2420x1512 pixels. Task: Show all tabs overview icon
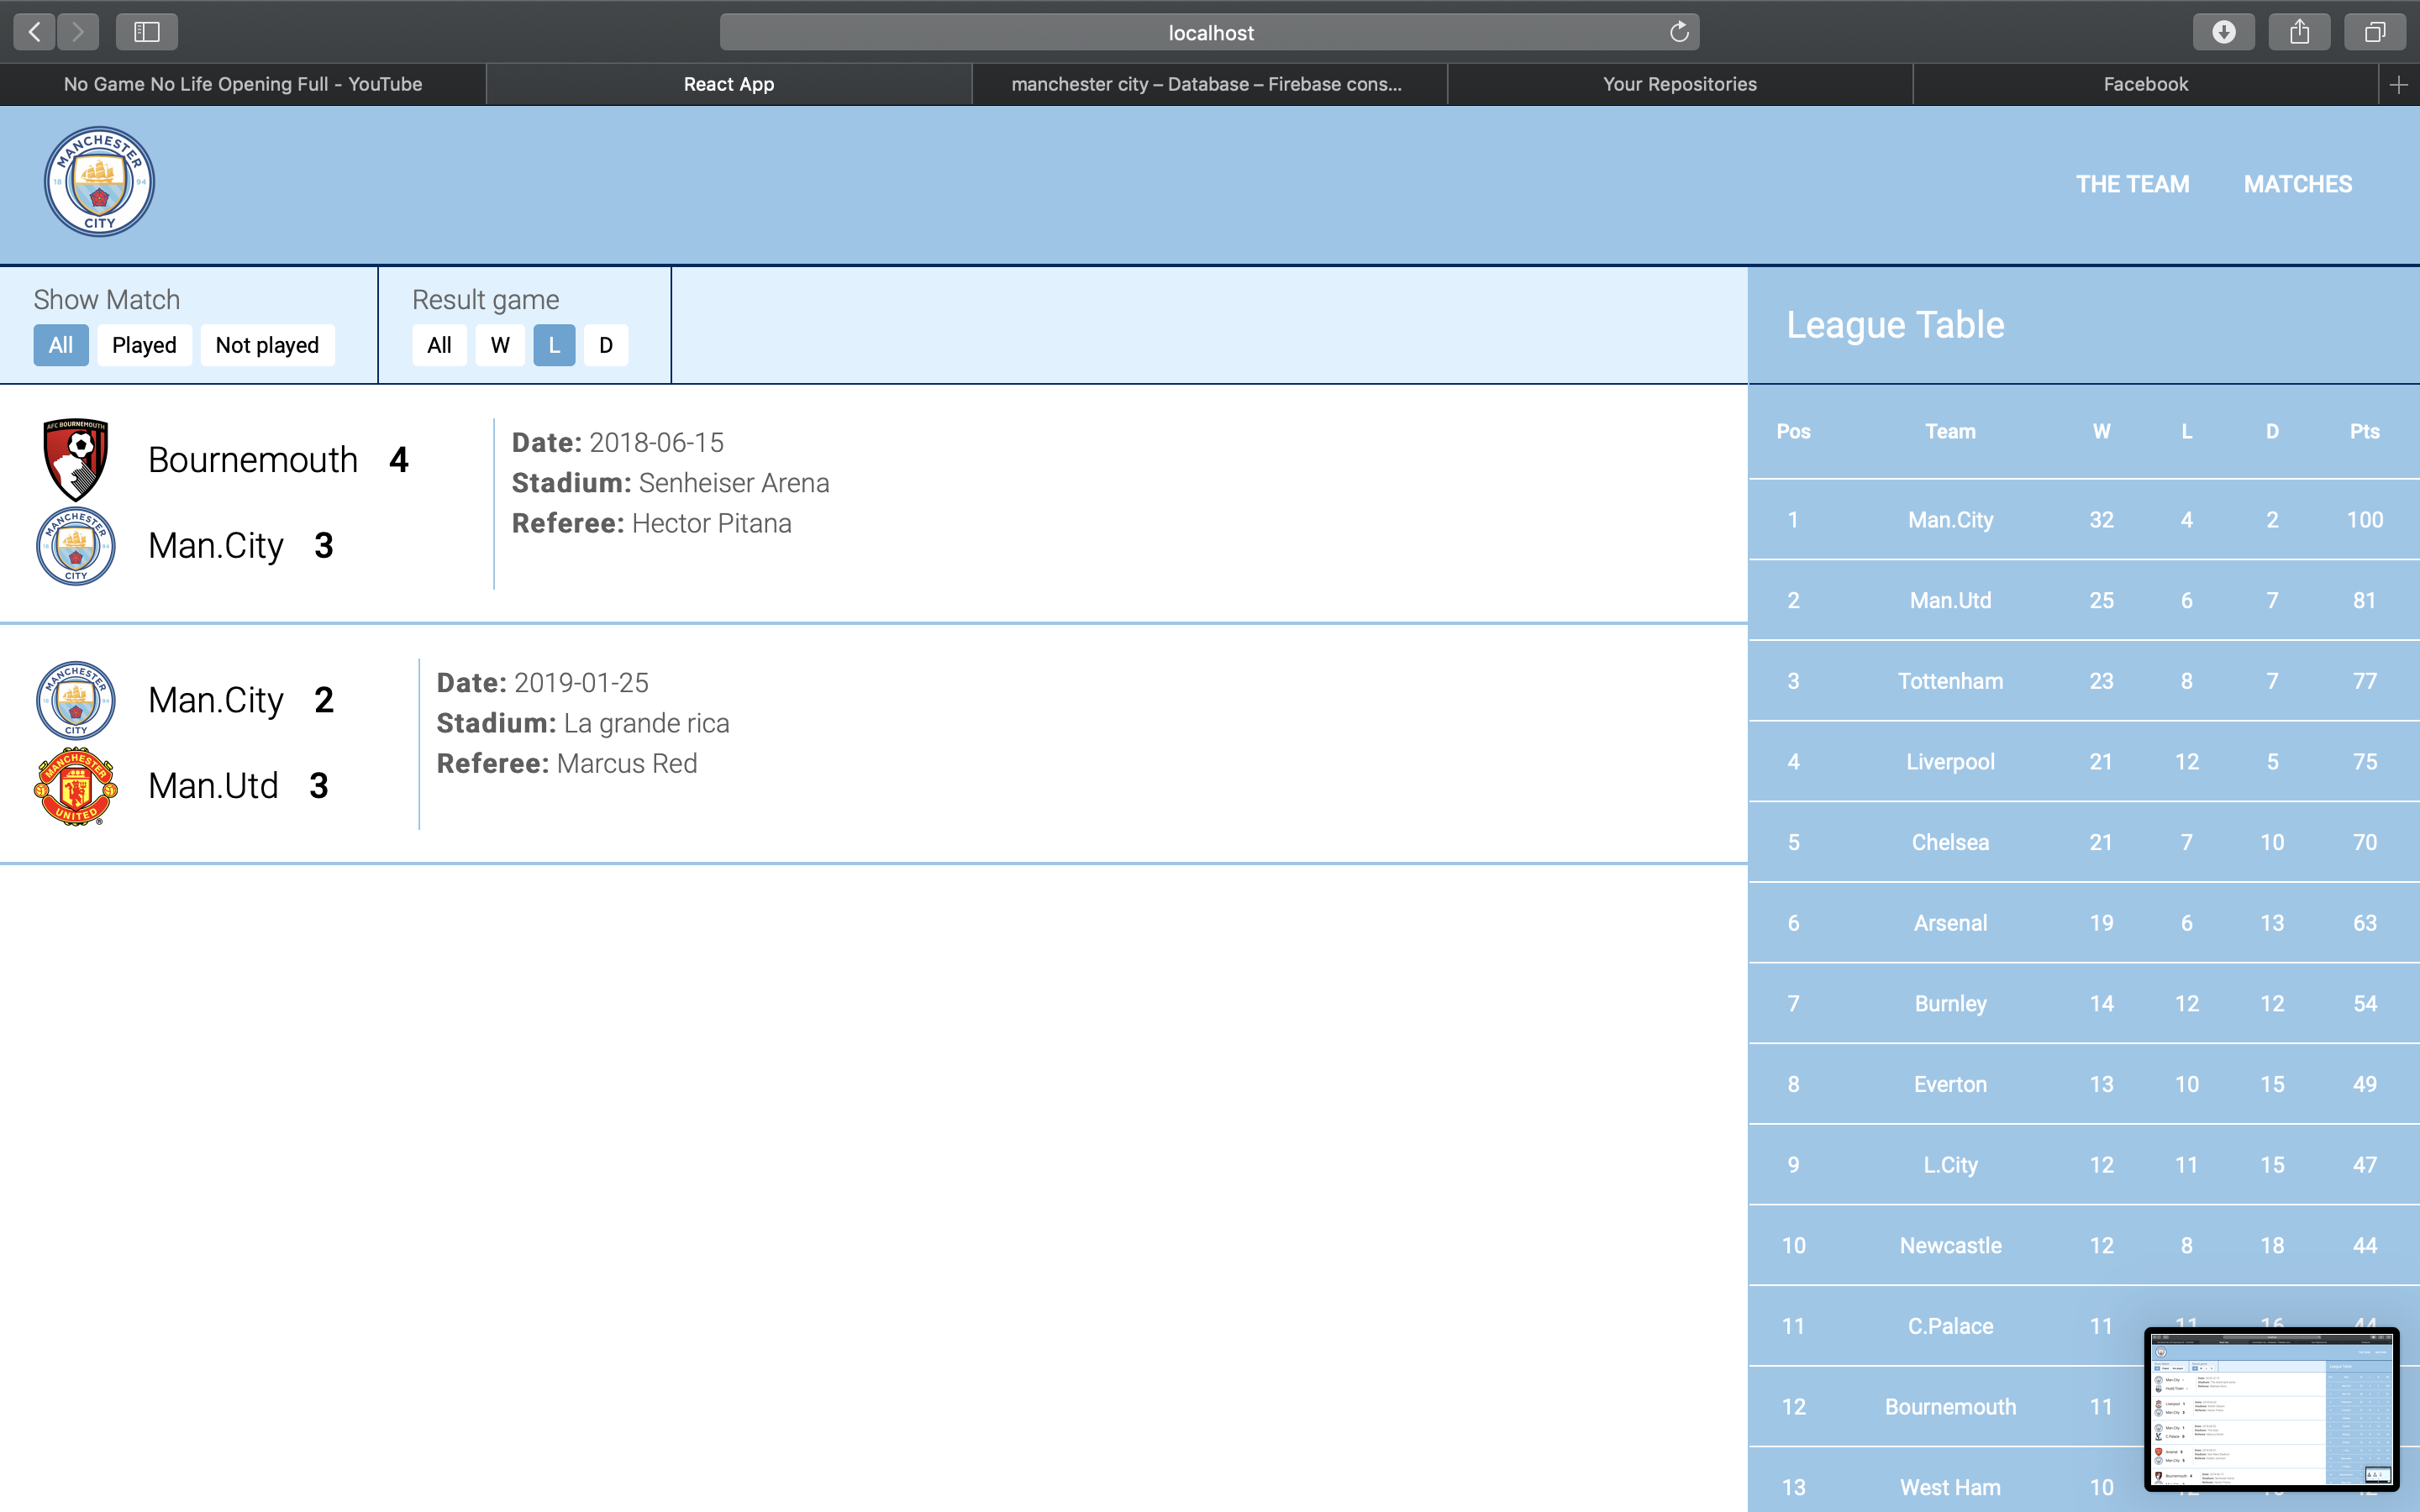pos(2375,32)
